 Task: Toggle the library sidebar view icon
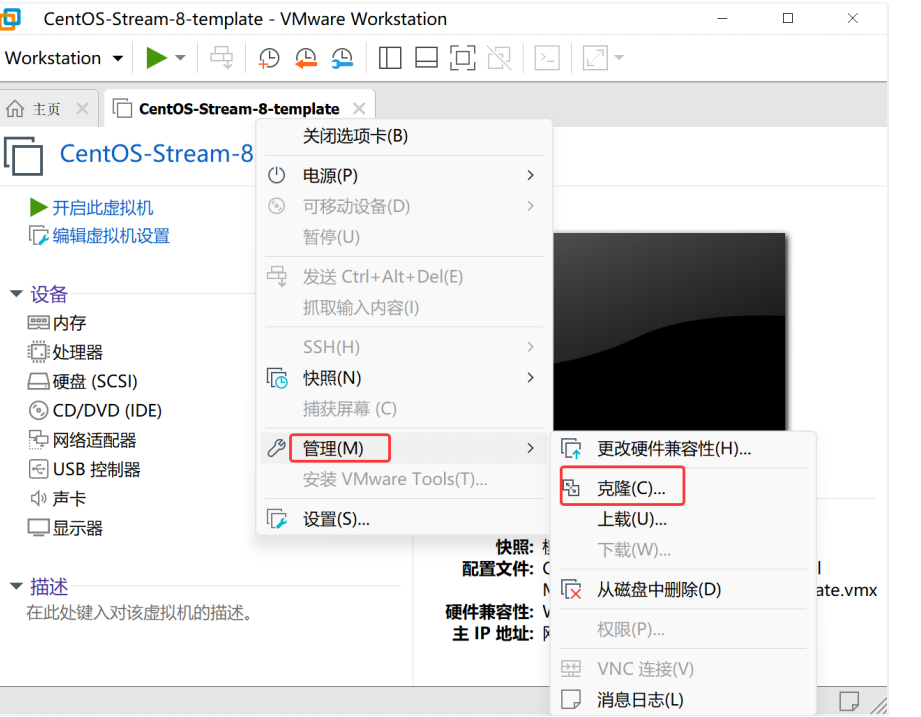(390, 58)
